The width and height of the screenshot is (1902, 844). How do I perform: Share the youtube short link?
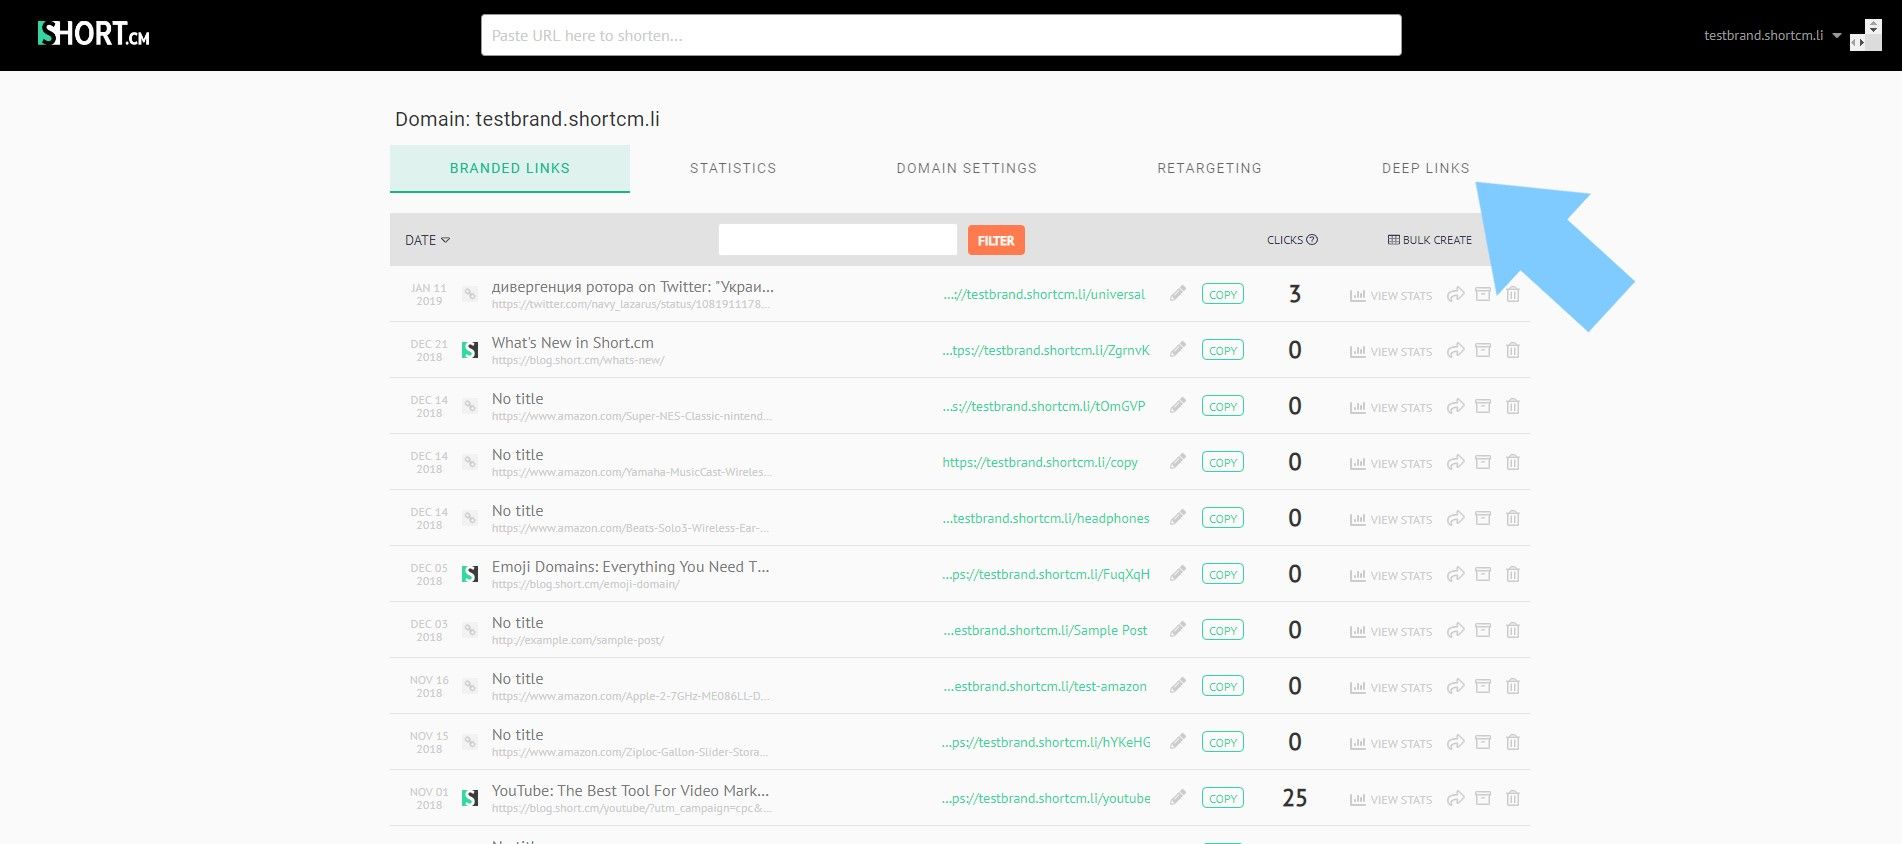coord(1456,798)
